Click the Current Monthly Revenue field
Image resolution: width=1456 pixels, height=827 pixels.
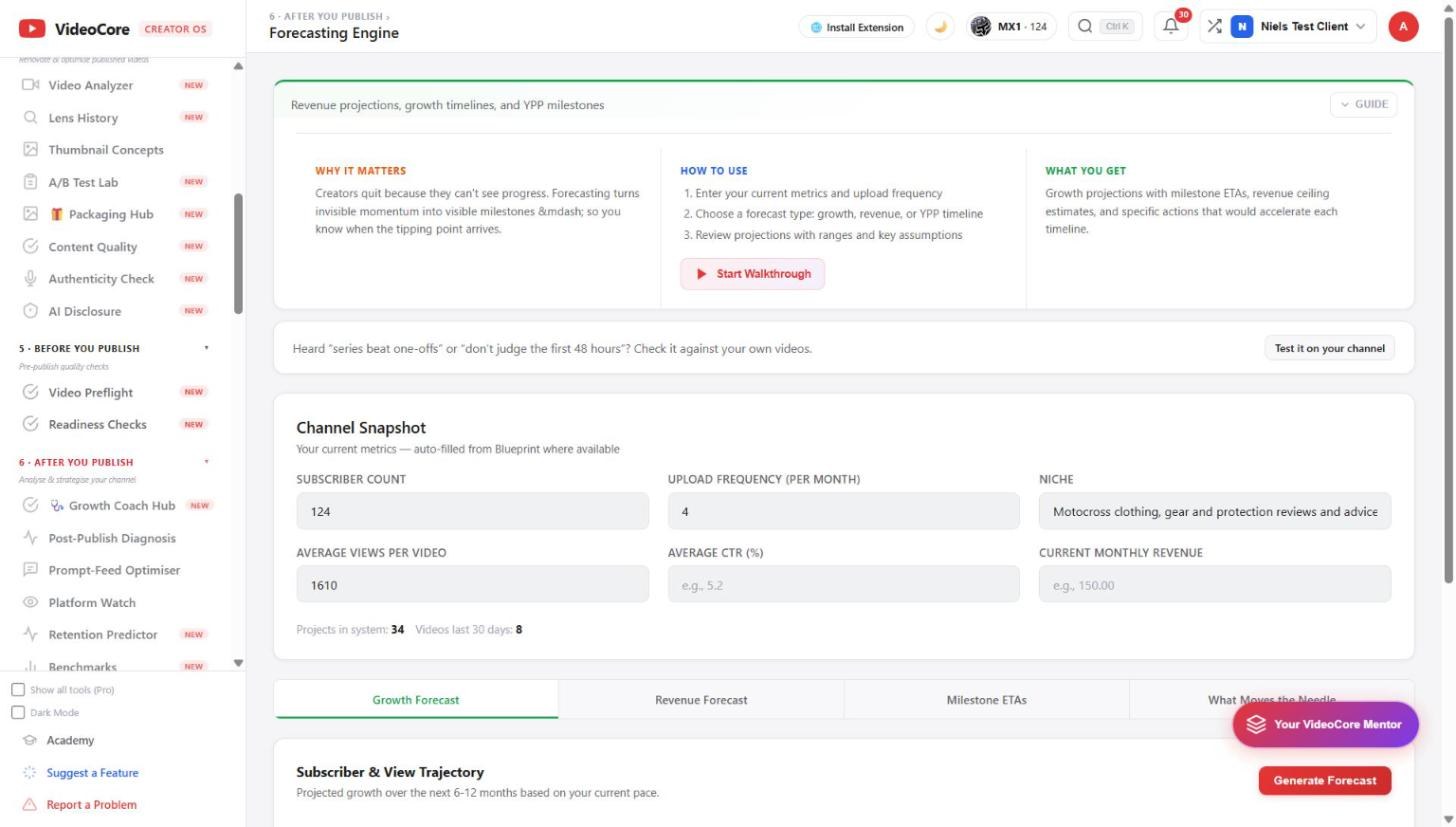pos(1214,585)
